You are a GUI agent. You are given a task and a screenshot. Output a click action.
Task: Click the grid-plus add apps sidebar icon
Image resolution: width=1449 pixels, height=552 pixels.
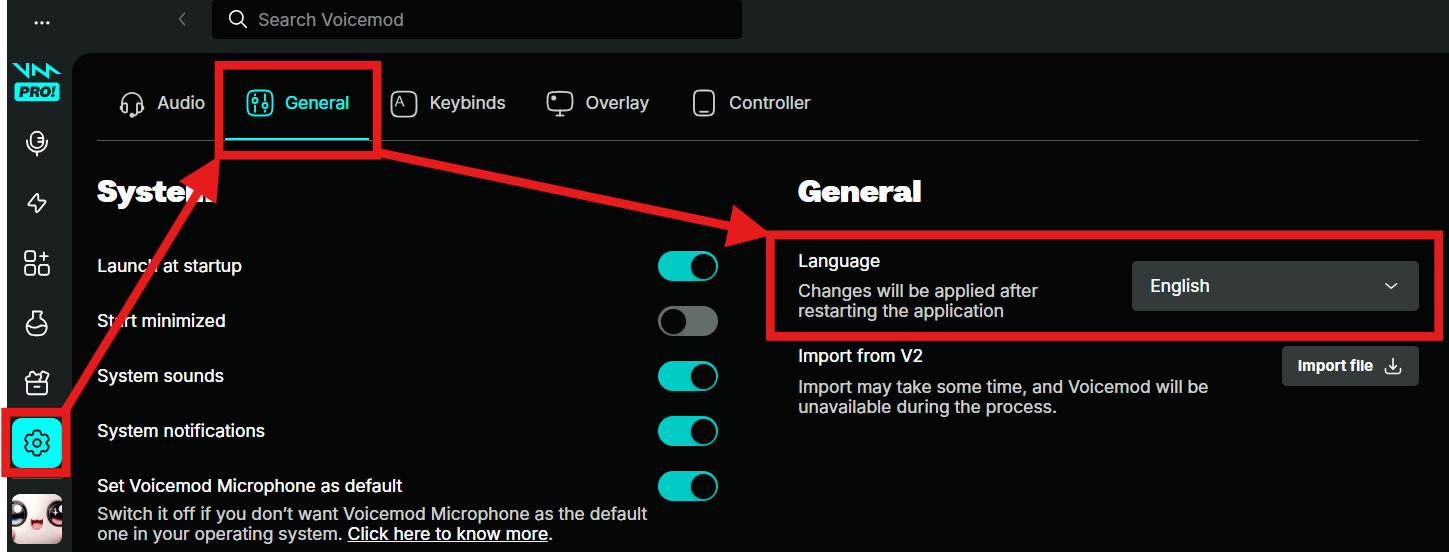(37, 263)
